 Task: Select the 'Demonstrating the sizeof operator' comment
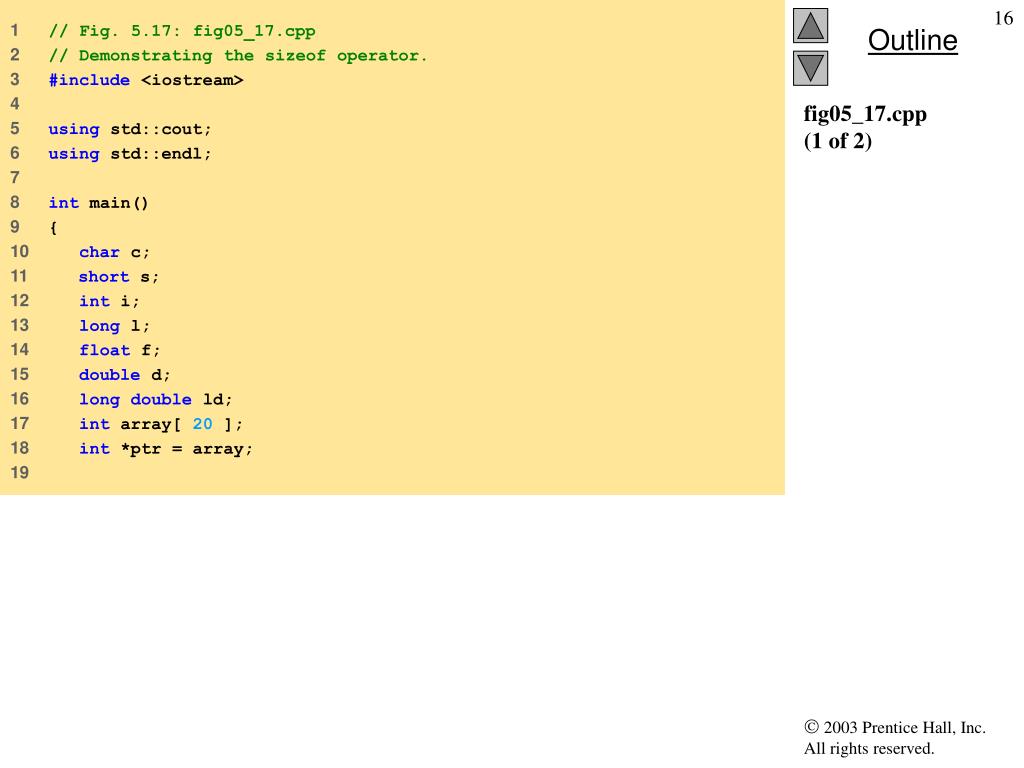click(x=238, y=56)
